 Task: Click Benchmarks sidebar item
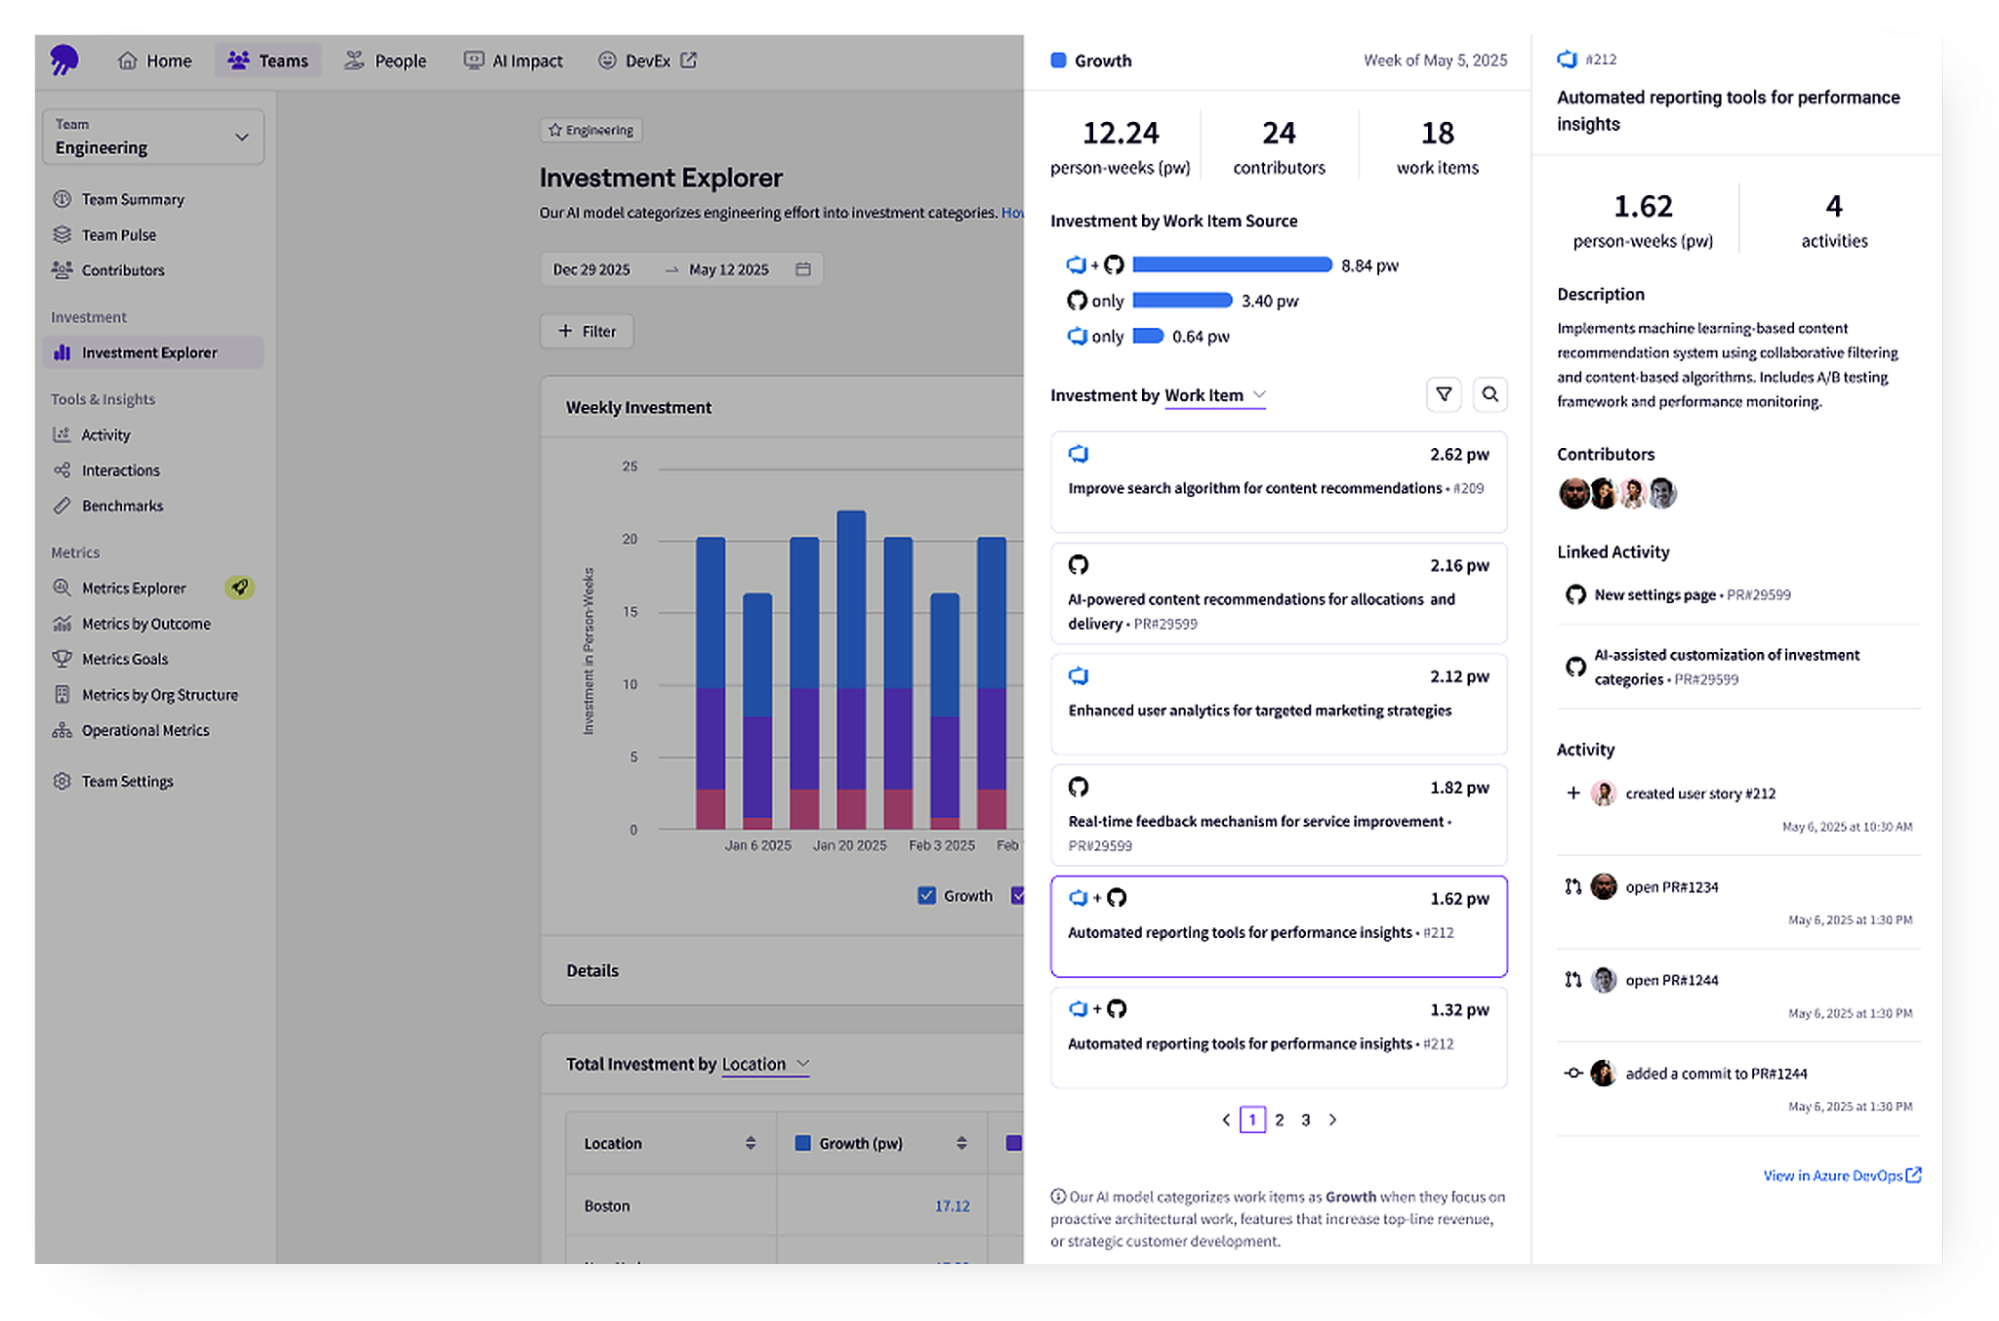[x=122, y=506]
